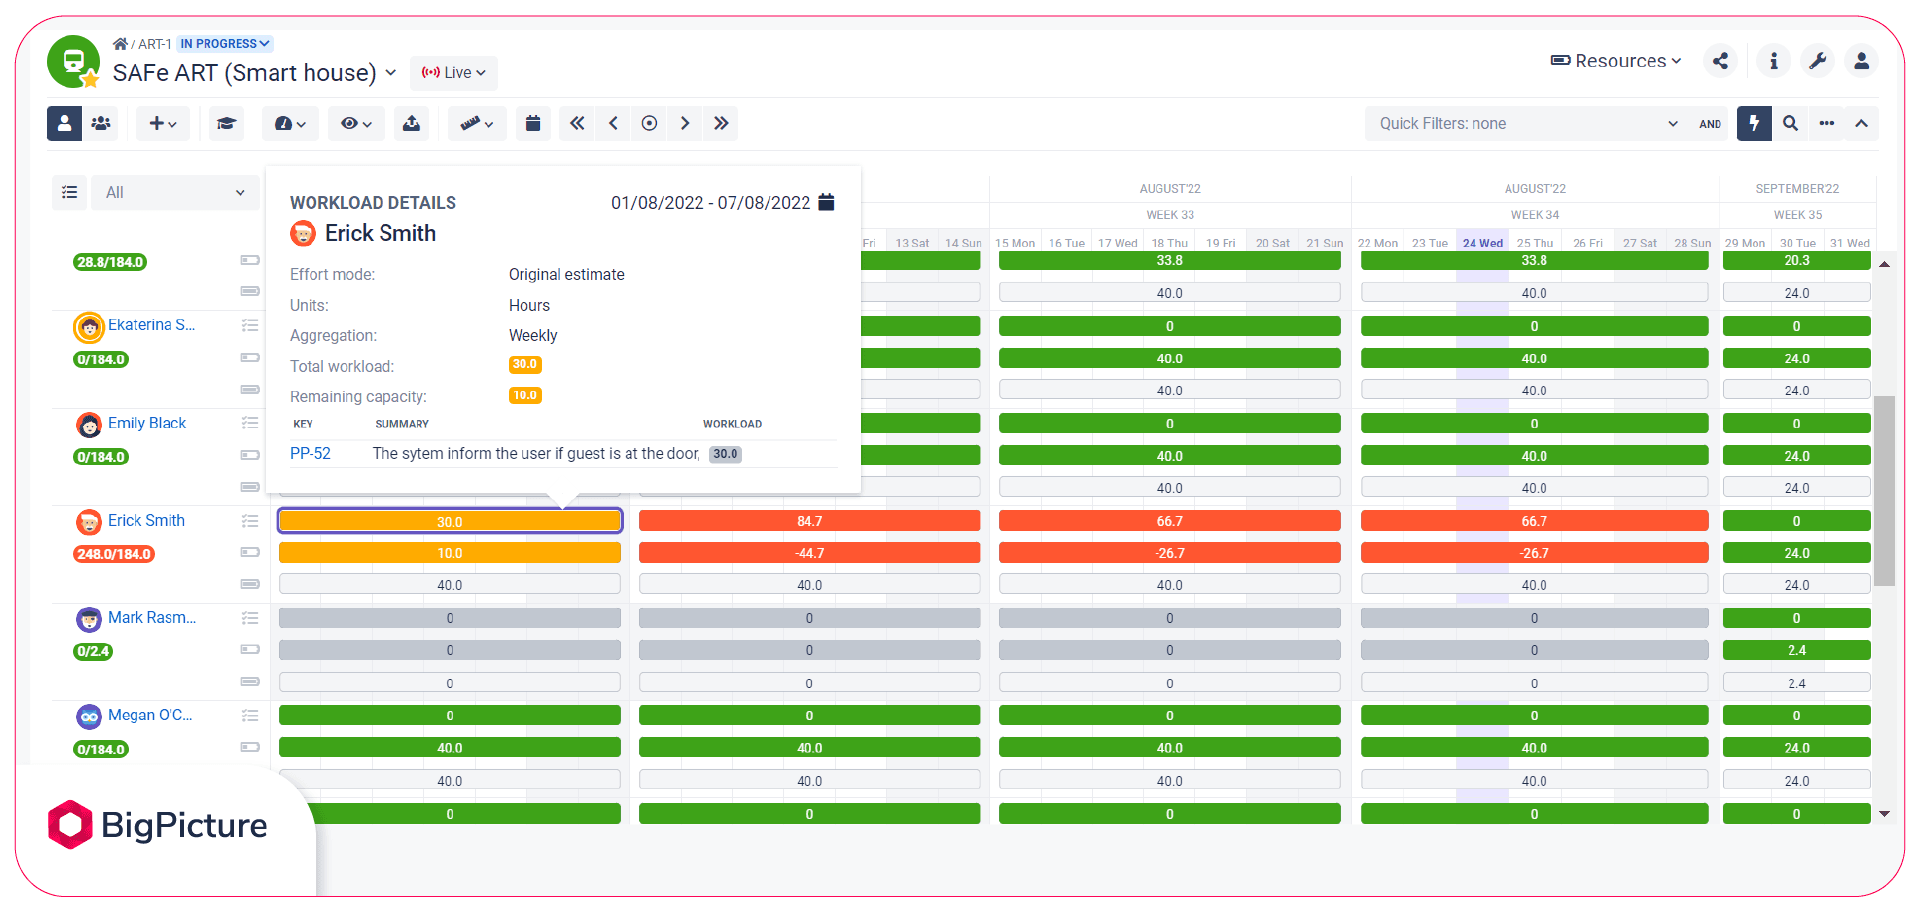This screenshot has height=920, width=1920.
Task: Open the eye view options dropdown
Action: tap(356, 123)
